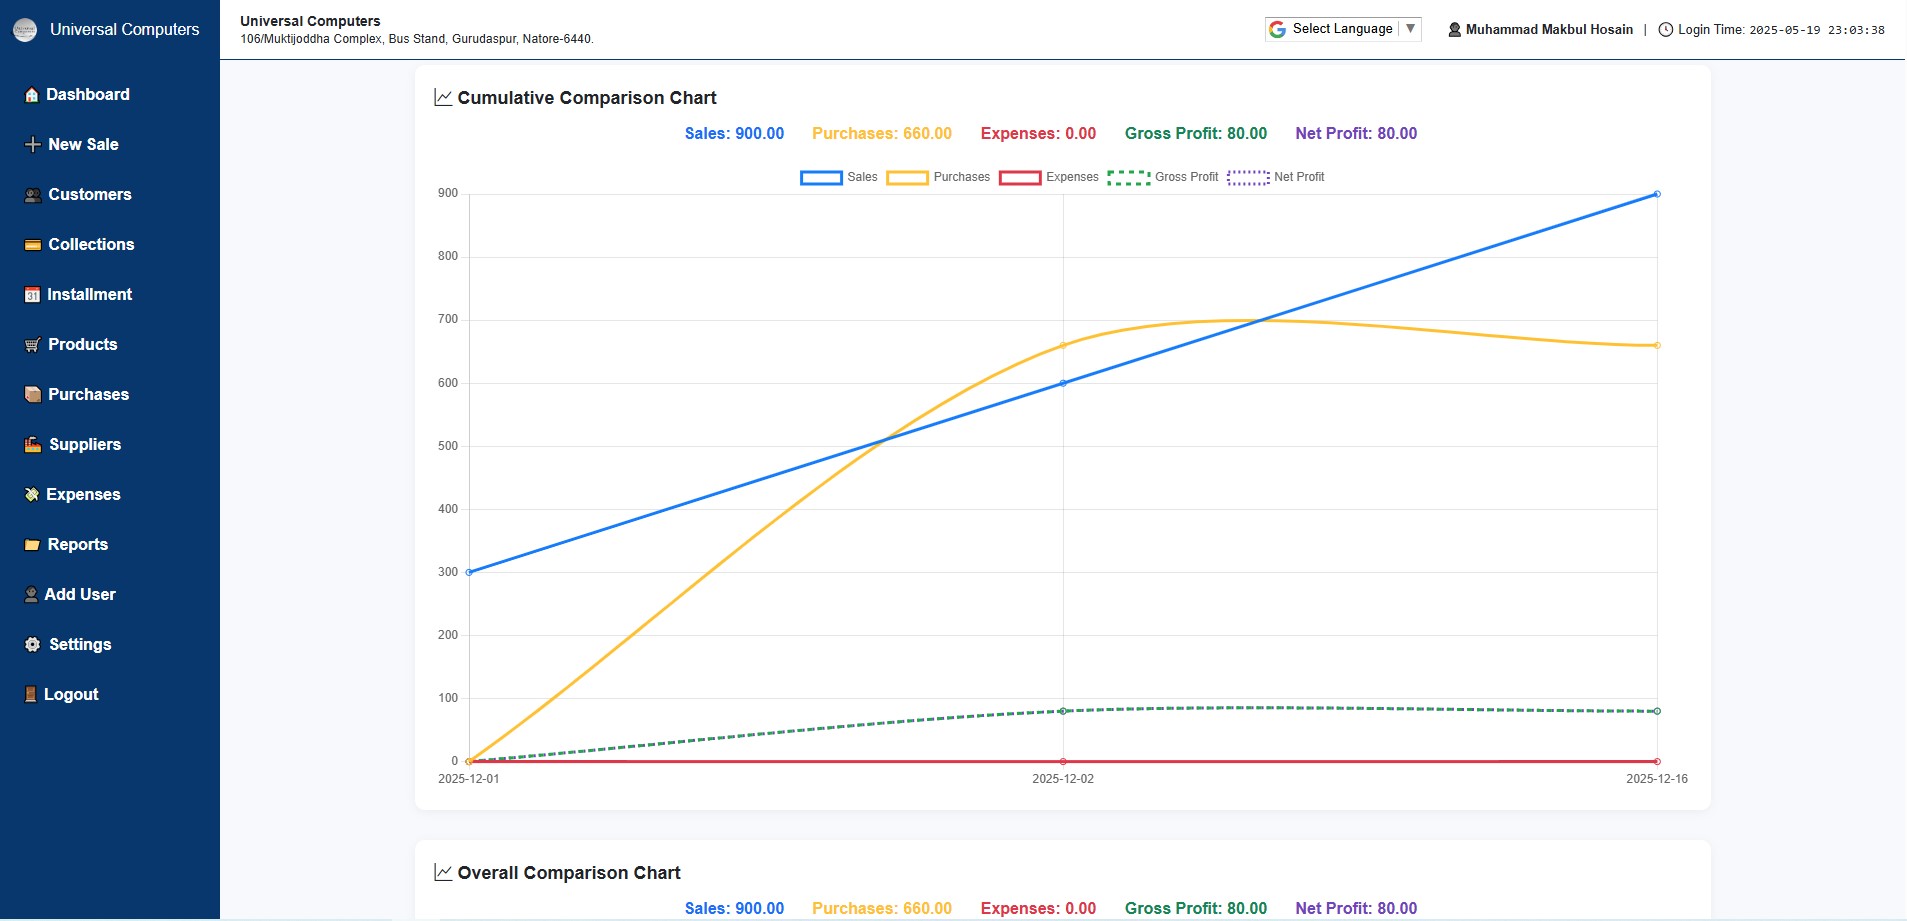Open the Reports menu item
Viewport: 1907px width, 921px height.
pyautogui.click(x=77, y=545)
